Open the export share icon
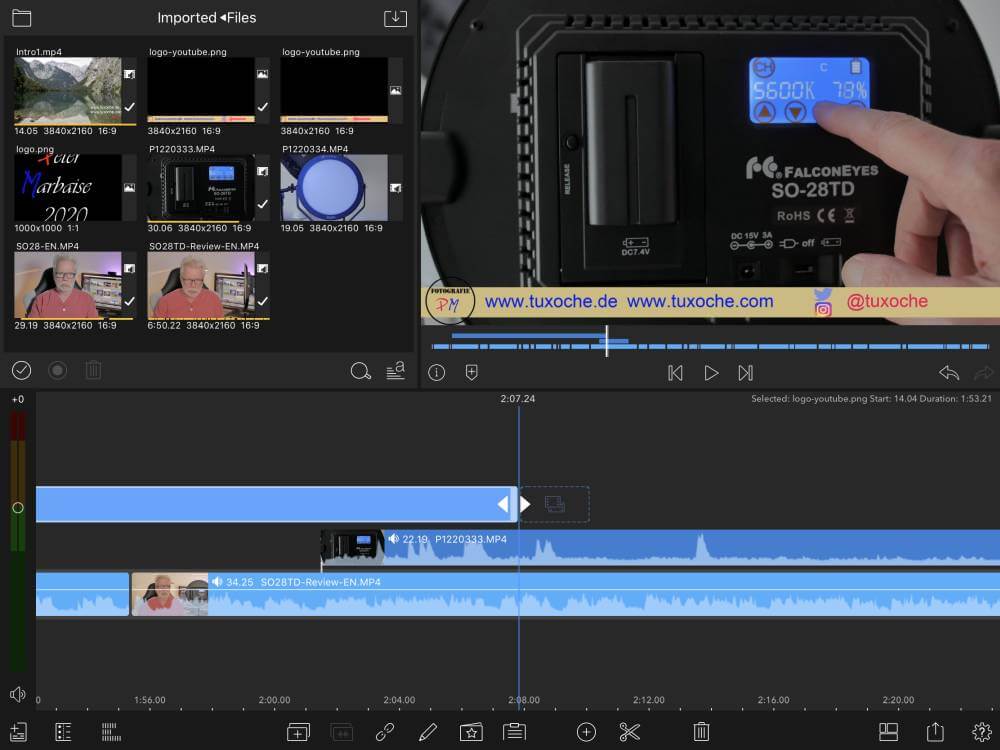The height and width of the screenshot is (750, 1000). pyautogui.click(x=935, y=732)
